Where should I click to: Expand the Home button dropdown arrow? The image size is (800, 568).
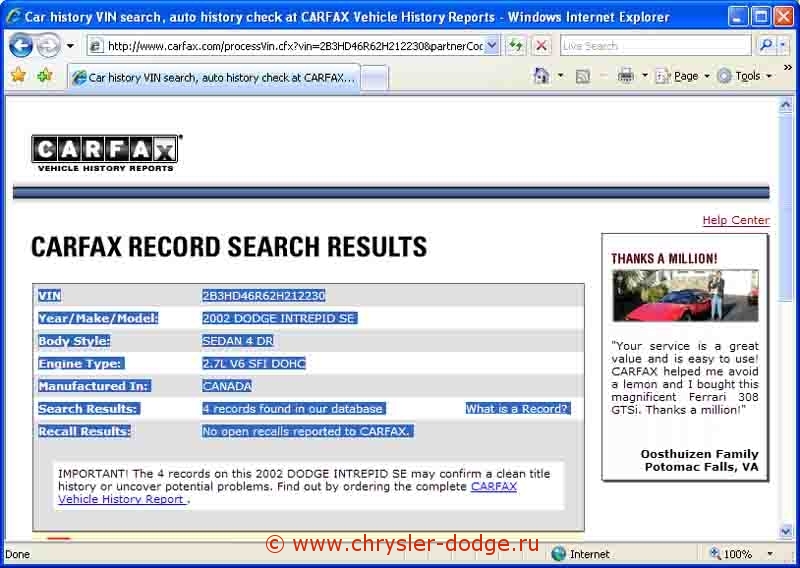[560, 76]
